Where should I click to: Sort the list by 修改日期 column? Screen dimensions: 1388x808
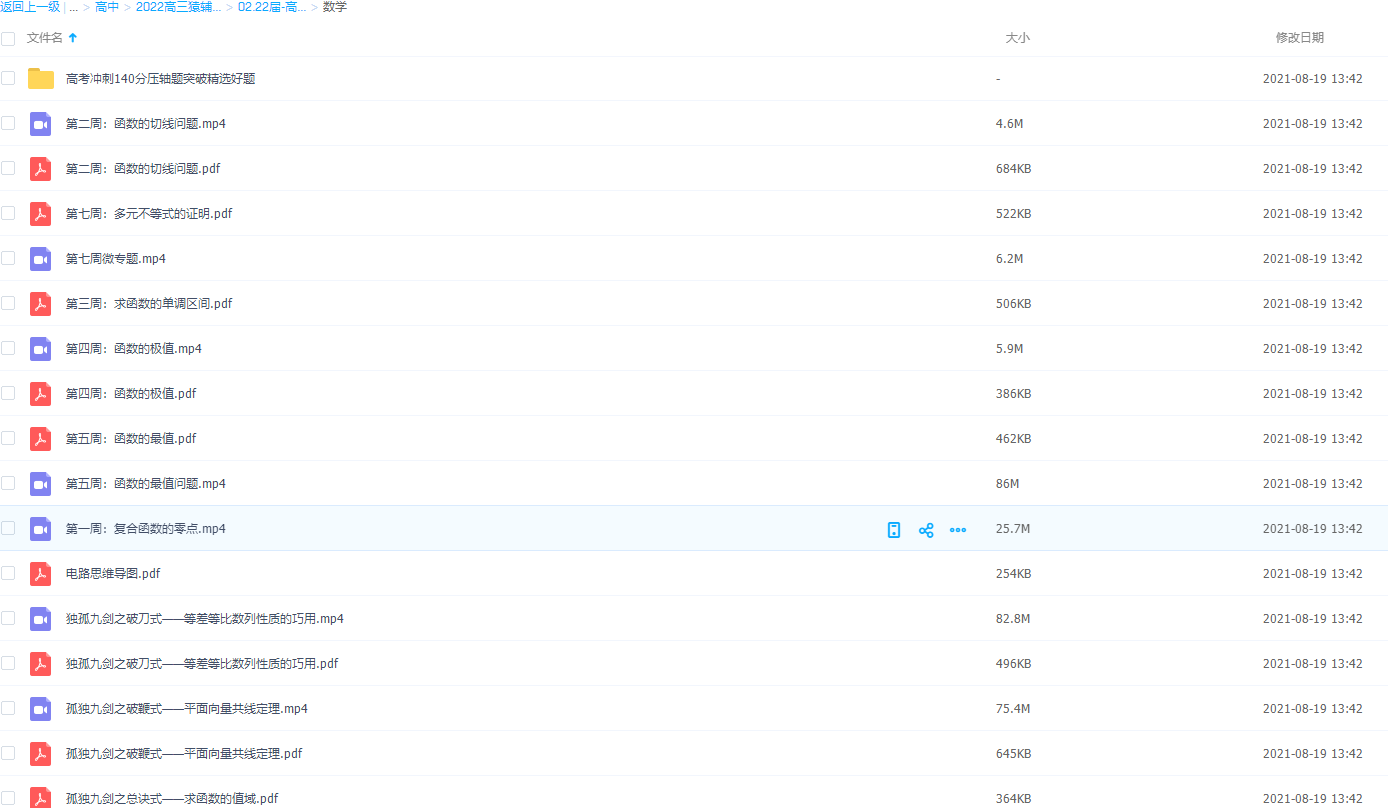coord(1299,38)
